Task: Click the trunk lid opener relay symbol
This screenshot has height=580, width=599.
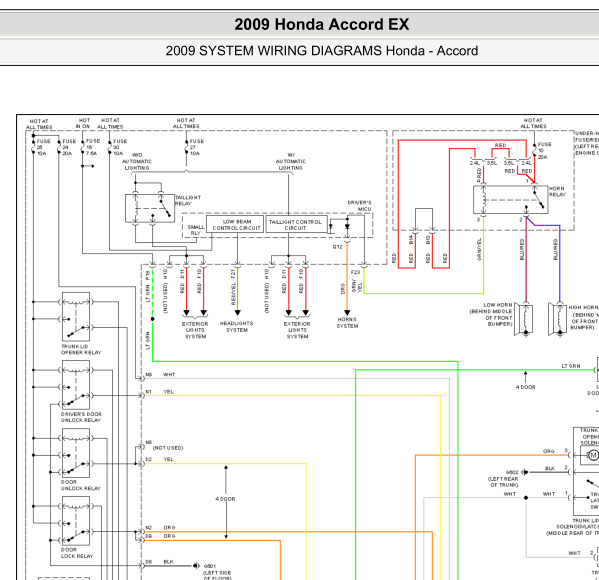Action: (x=76, y=317)
